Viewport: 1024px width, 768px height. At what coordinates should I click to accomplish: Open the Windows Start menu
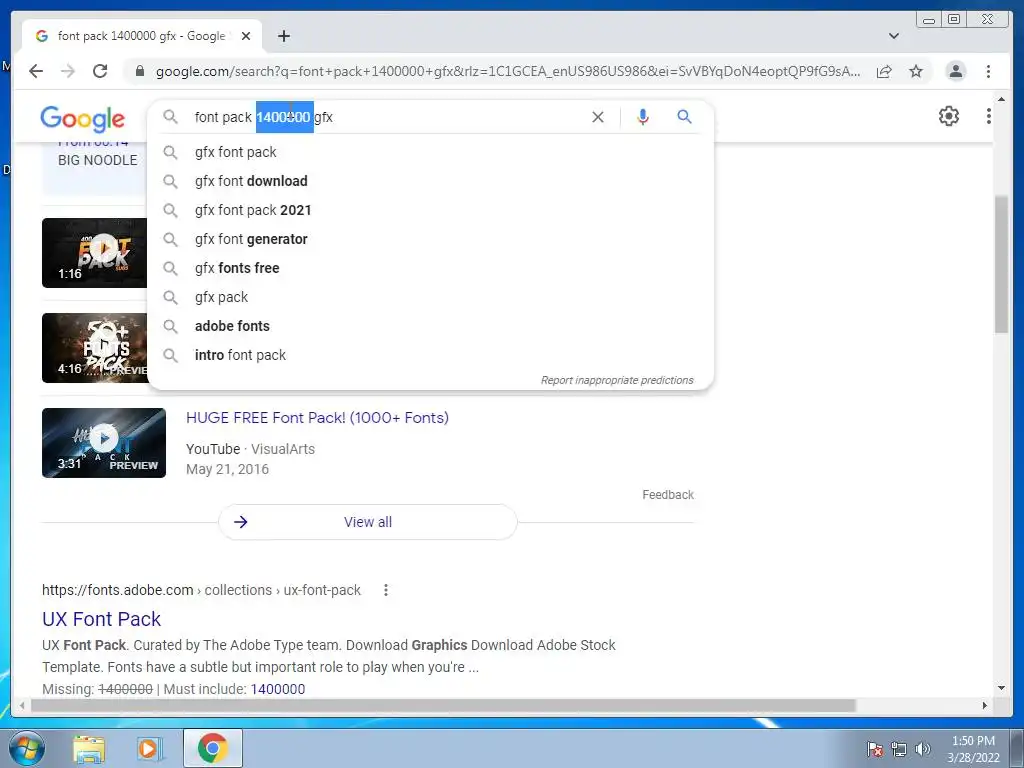[27, 748]
